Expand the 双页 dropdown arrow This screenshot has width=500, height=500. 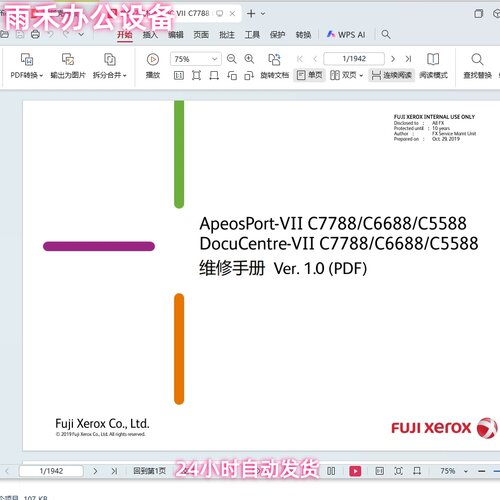[361, 76]
